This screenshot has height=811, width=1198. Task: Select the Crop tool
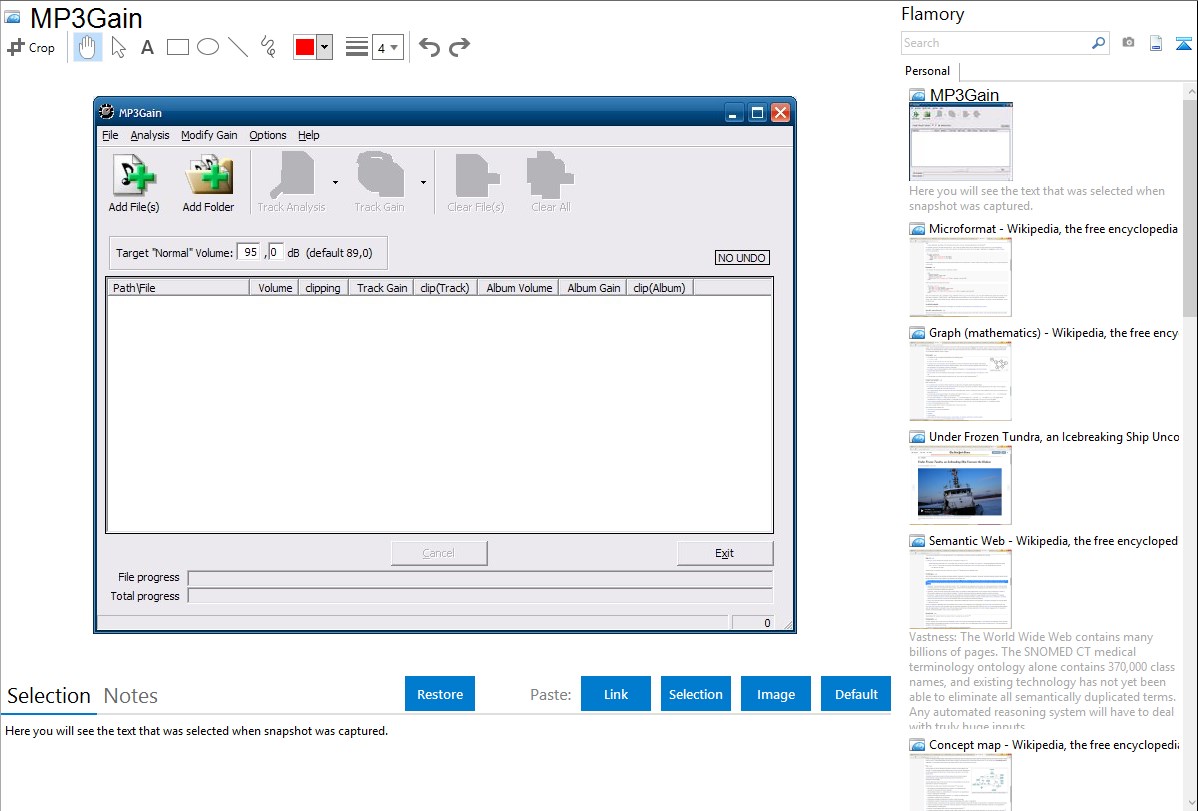[31, 47]
